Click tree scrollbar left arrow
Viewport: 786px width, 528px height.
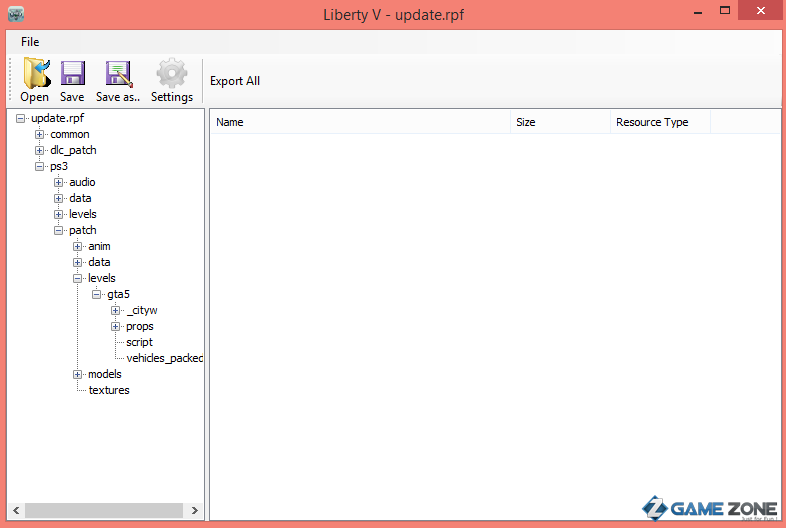[x=16, y=511]
